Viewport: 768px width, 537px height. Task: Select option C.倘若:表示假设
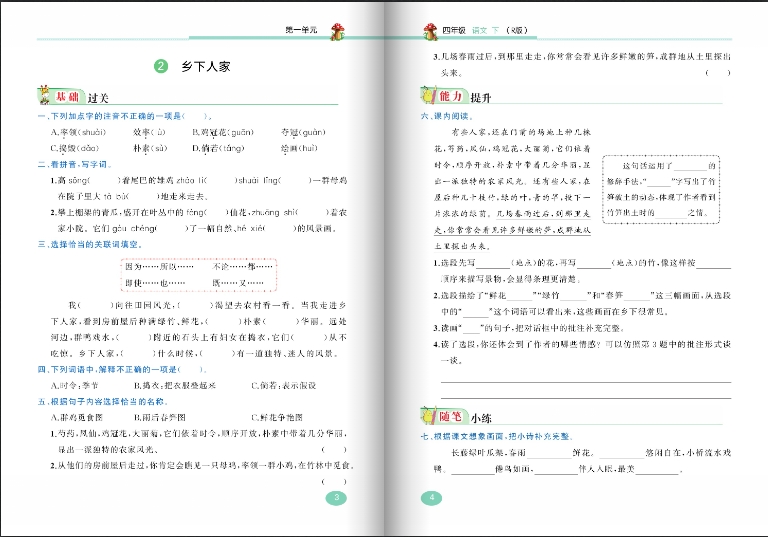pyautogui.click(x=284, y=385)
